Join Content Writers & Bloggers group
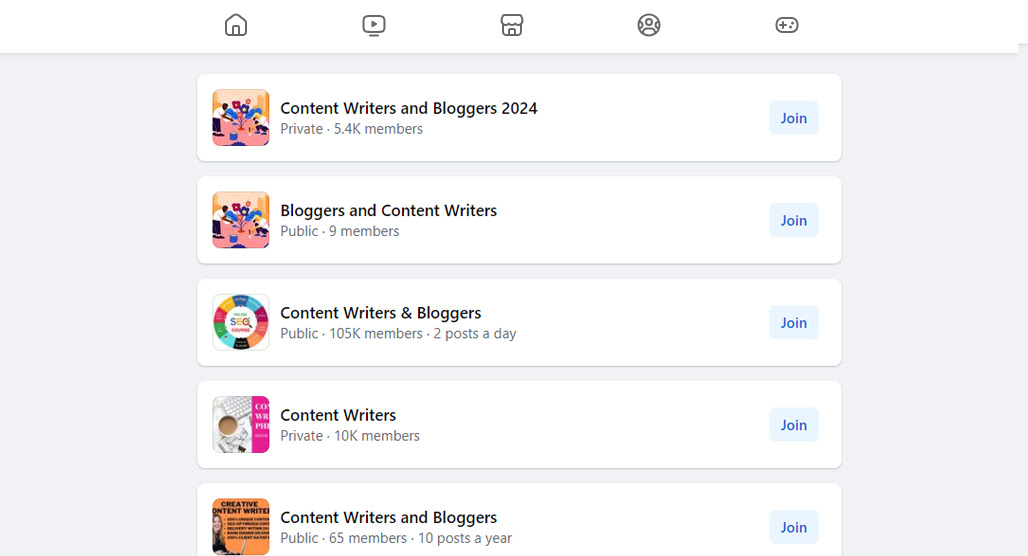This screenshot has width=1028, height=556. 794,323
